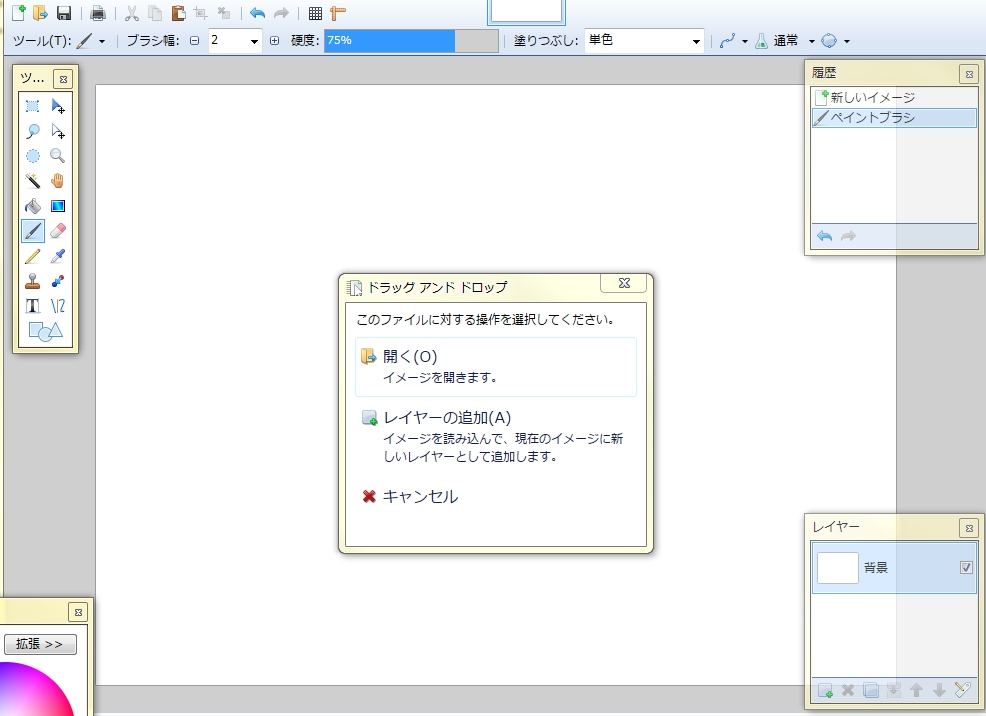Select the Lasso Select tool
Viewport: 986px width, 716px height.
point(33,131)
